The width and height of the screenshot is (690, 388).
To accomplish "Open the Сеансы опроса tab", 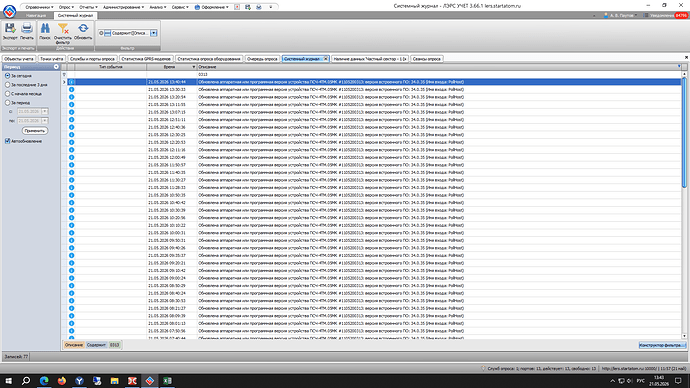I will (427, 59).
